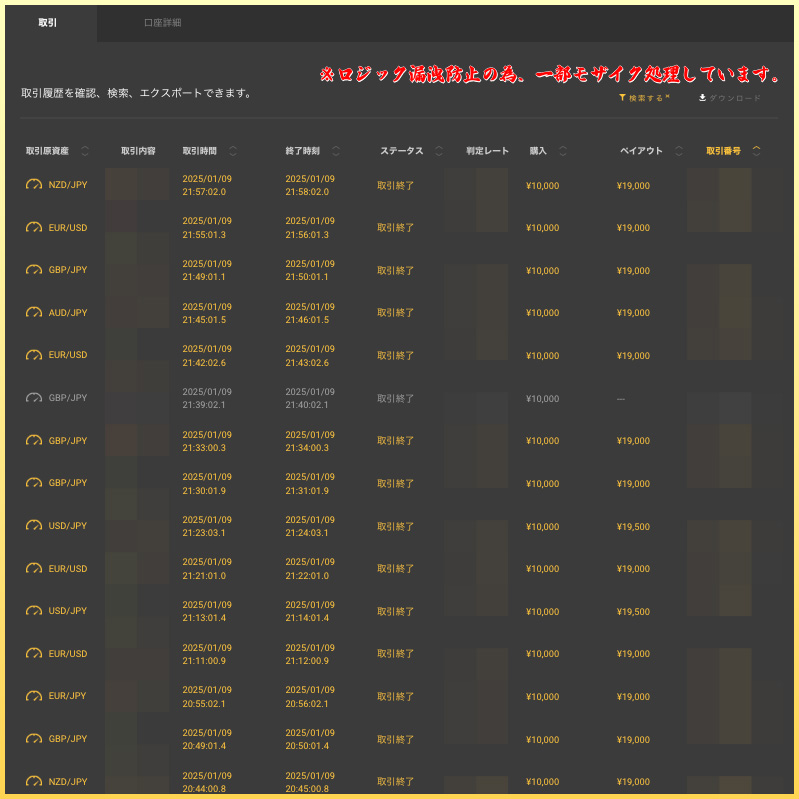The width and height of the screenshot is (799, 799).
Task: Click the gauge icon on EUR/USD 21:55 row
Action: point(34,228)
